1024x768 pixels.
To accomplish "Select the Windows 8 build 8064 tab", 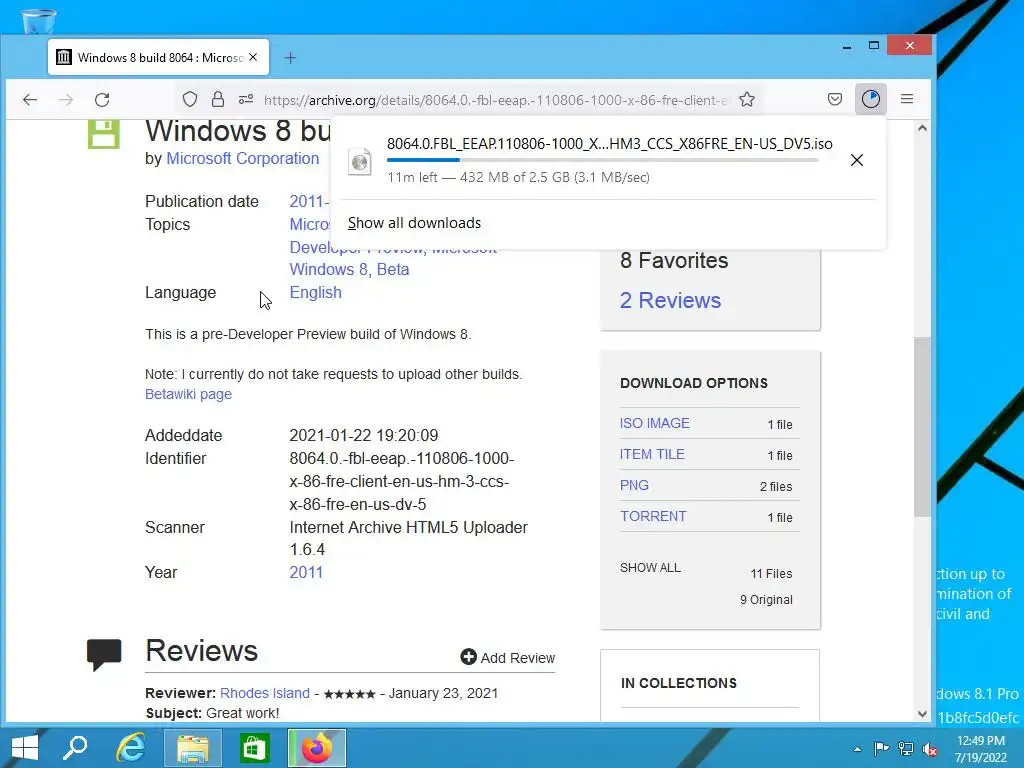I will 159,57.
